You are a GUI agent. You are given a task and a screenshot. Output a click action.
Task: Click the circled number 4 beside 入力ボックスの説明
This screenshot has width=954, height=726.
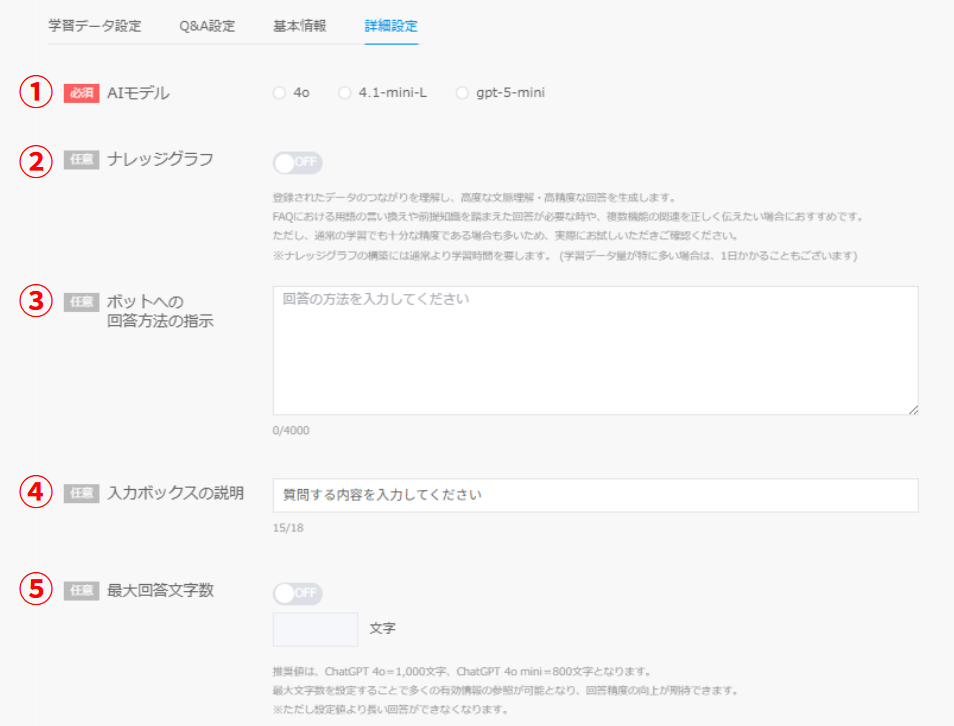[x=35, y=492]
